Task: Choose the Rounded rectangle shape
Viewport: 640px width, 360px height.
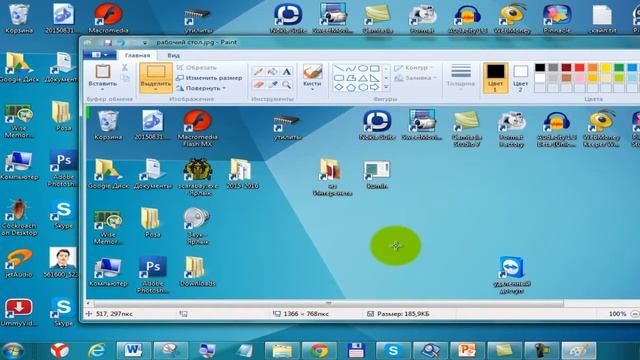Action: (339, 78)
